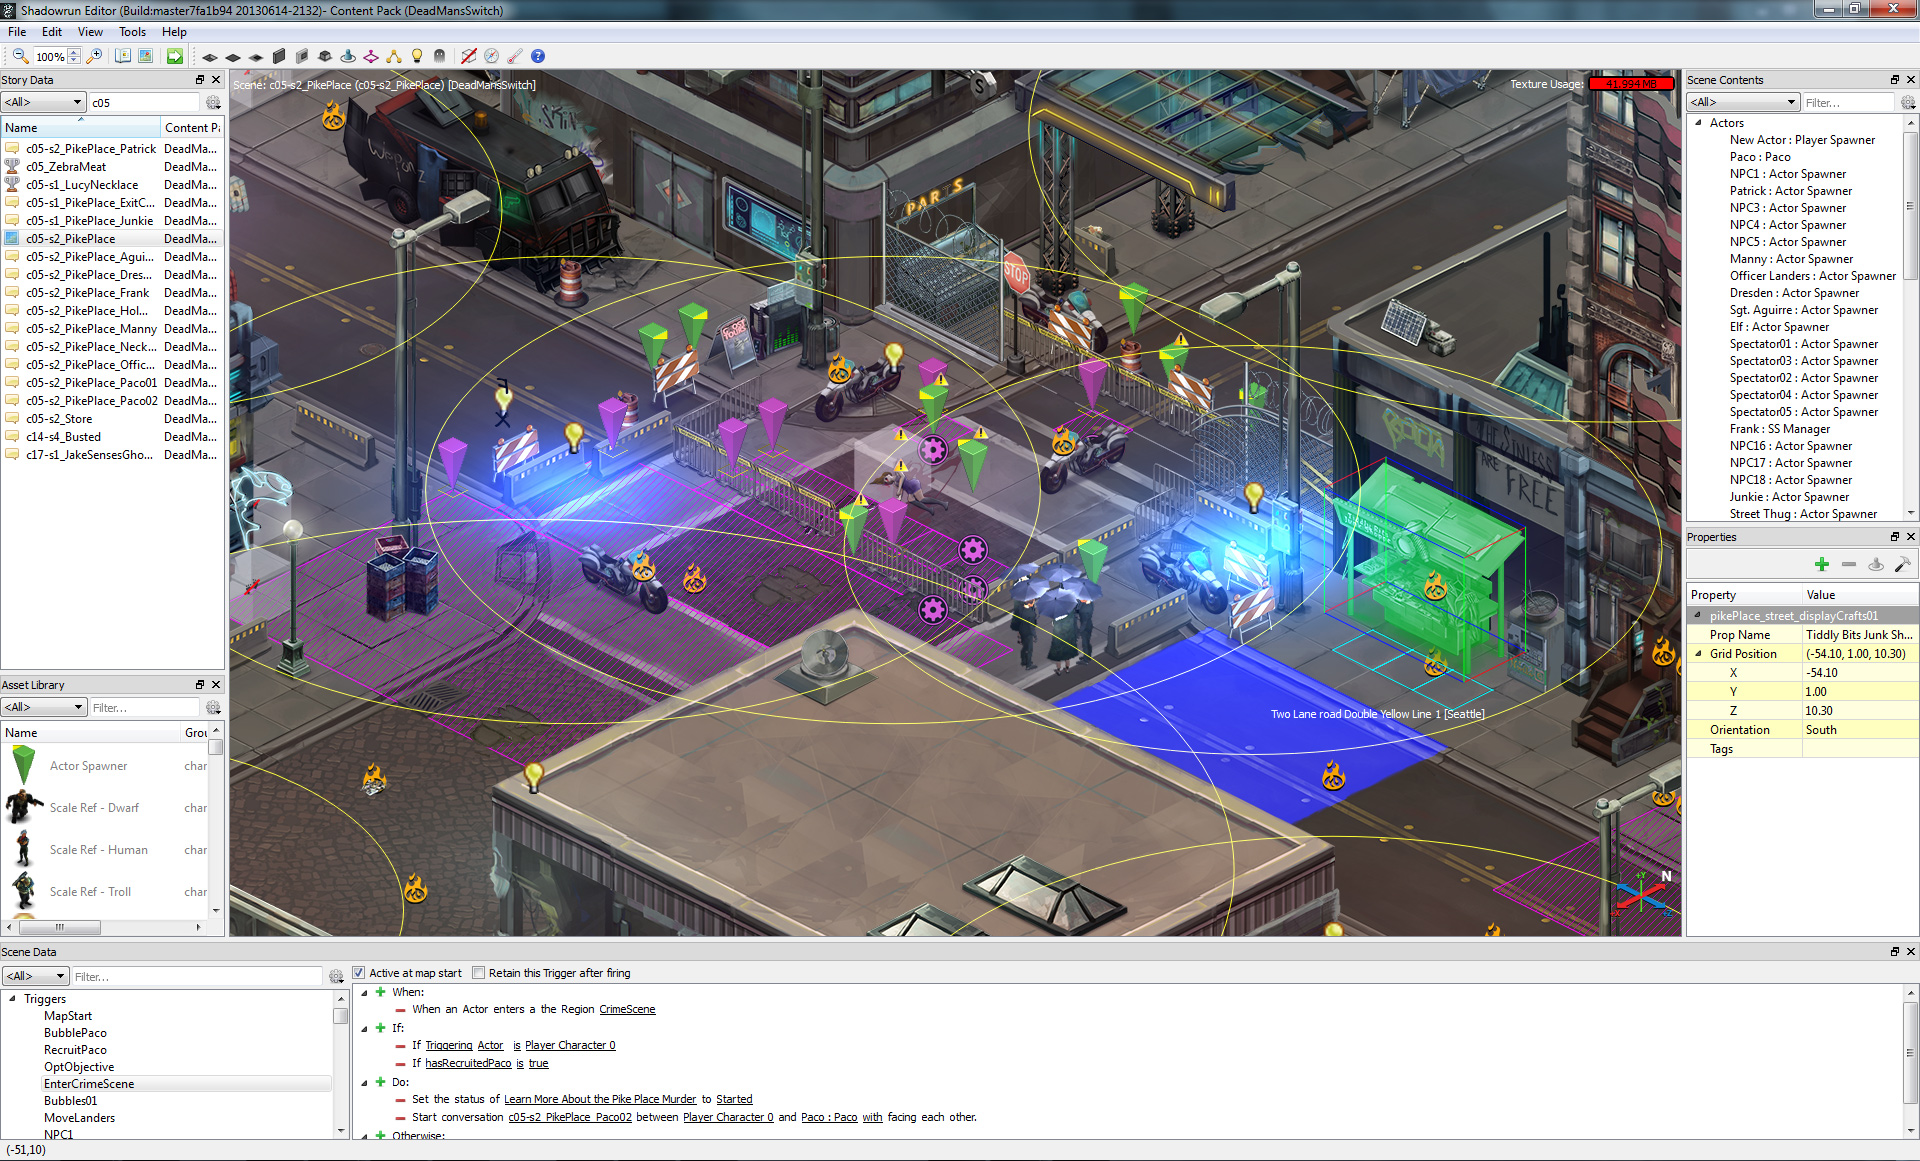Click the compass toolbar icon
This screenshot has height=1161, width=1920.
pyautogui.click(x=491, y=56)
